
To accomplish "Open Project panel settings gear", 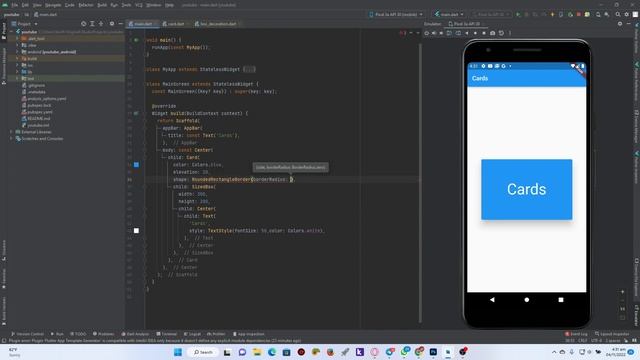I will tap(112, 24).
